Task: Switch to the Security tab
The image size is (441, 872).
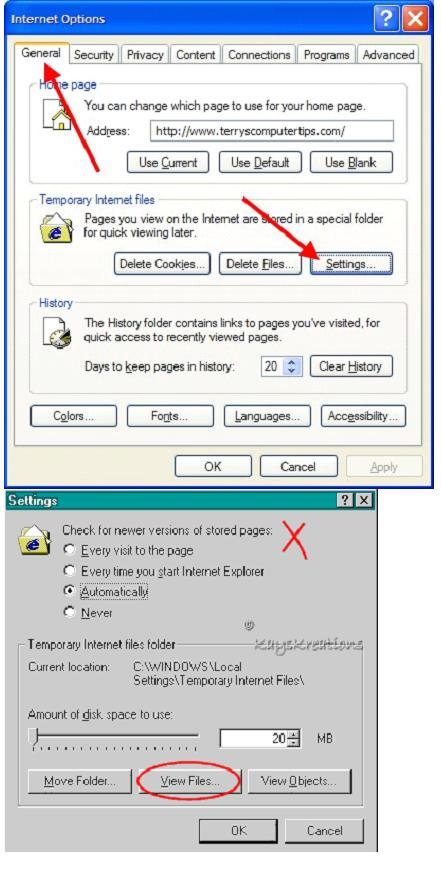Action: pyautogui.click(x=93, y=55)
